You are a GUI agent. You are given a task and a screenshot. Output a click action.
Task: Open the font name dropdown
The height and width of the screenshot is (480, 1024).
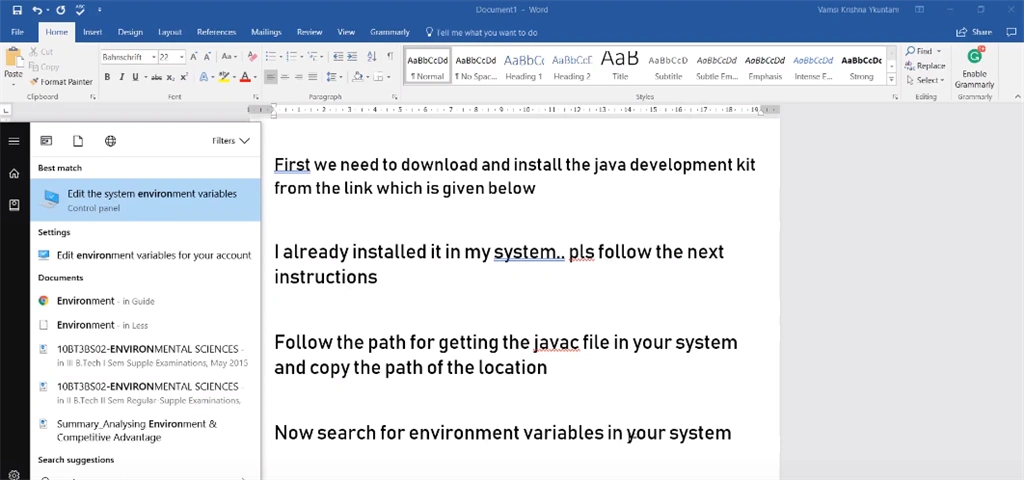(153, 57)
